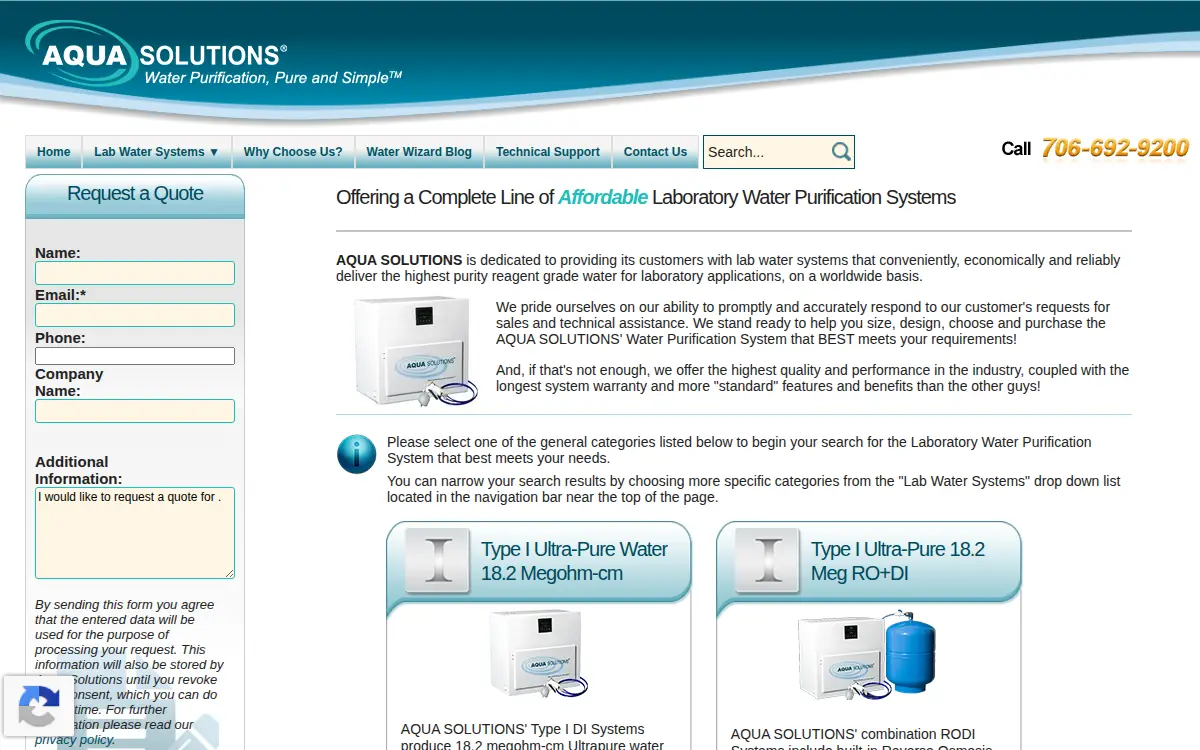Click the Type I DI system product image
Image resolution: width=1200 pixels, height=750 pixels.
tap(538, 654)
